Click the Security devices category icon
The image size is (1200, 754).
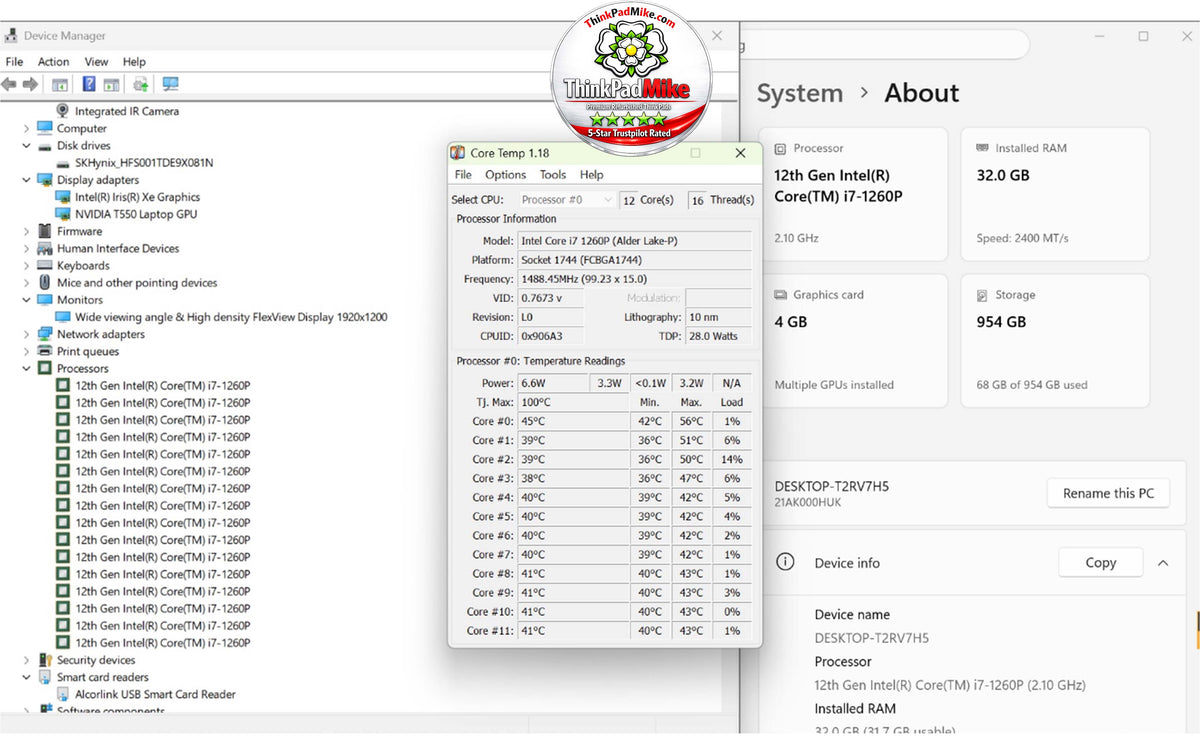(45, 660)
